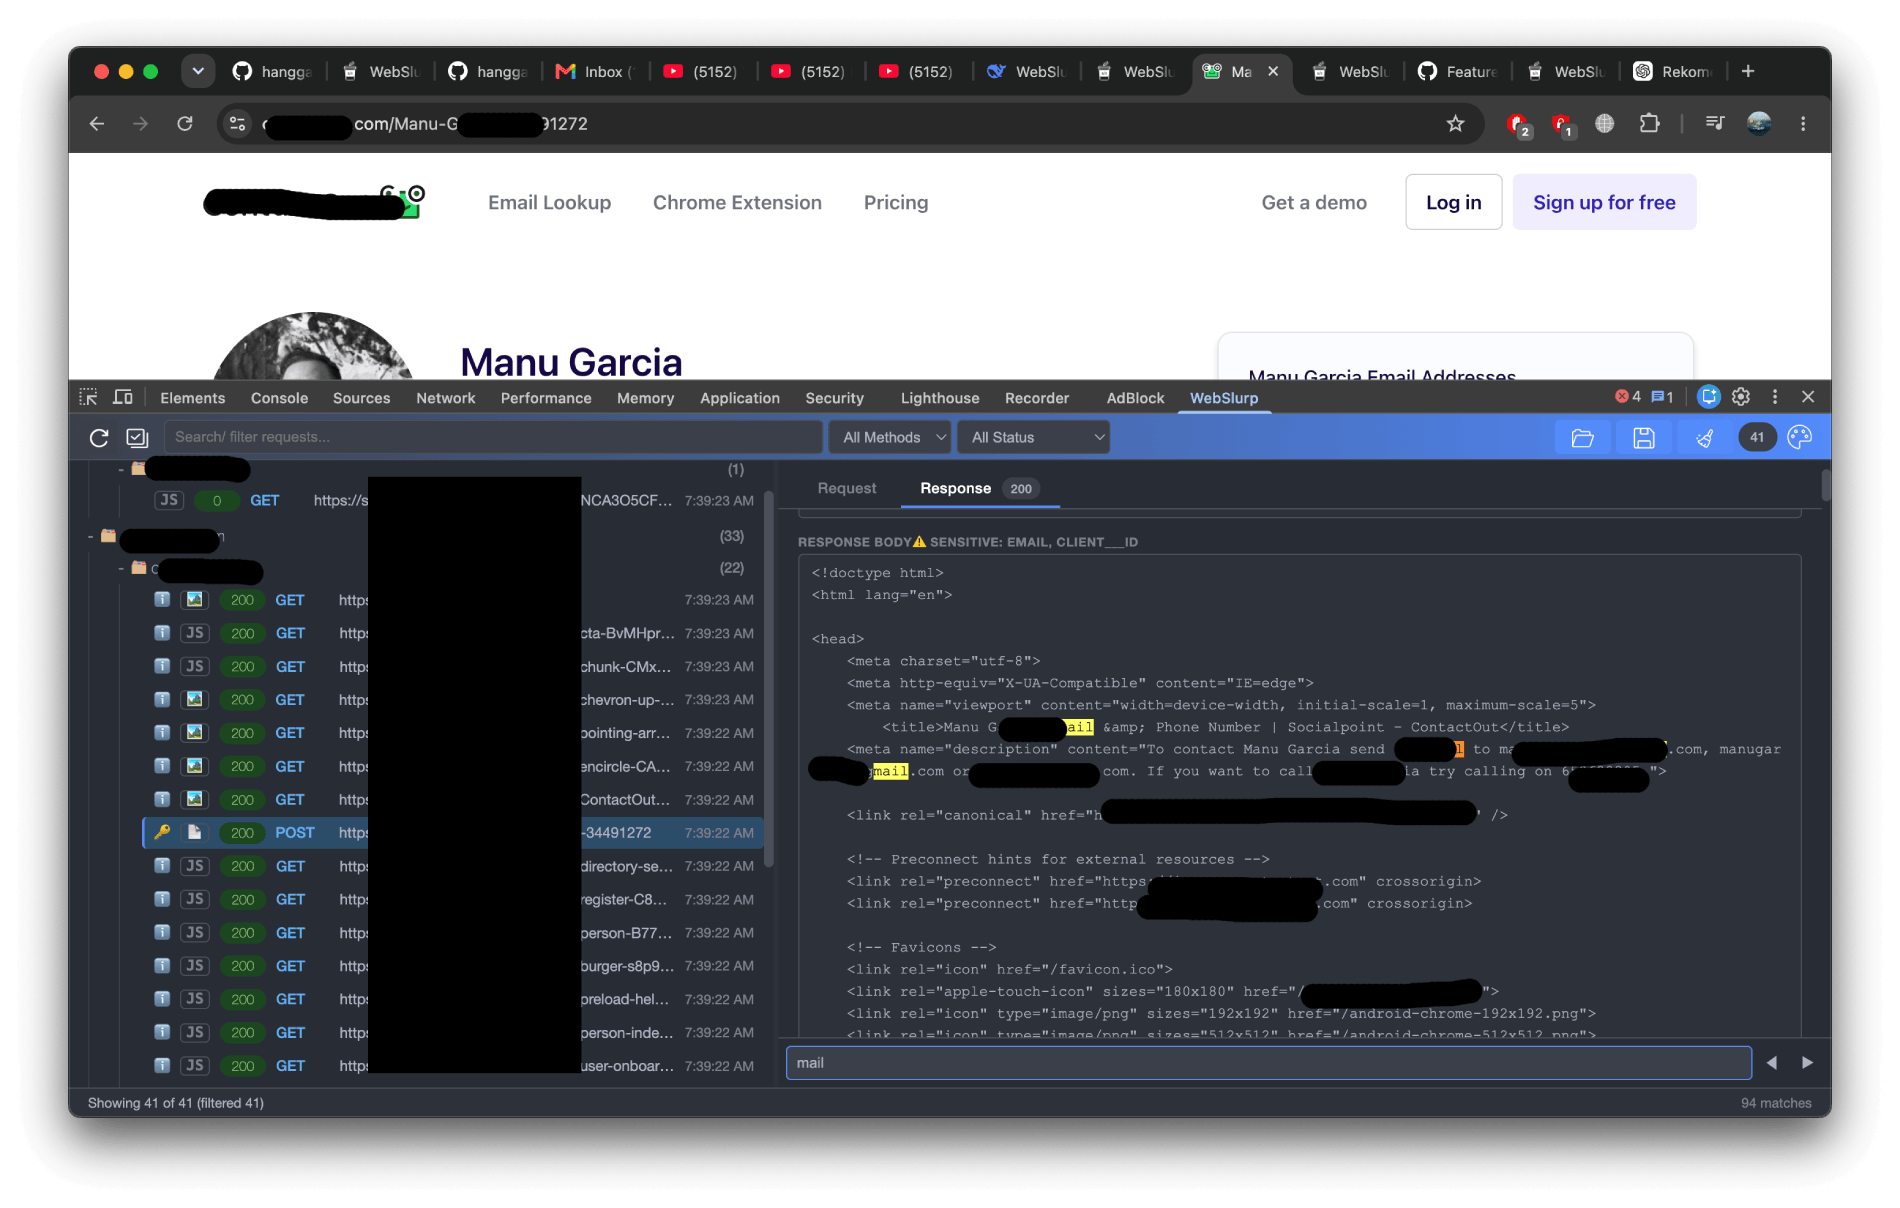Click the Email Lookup nav link

[549, 202]
